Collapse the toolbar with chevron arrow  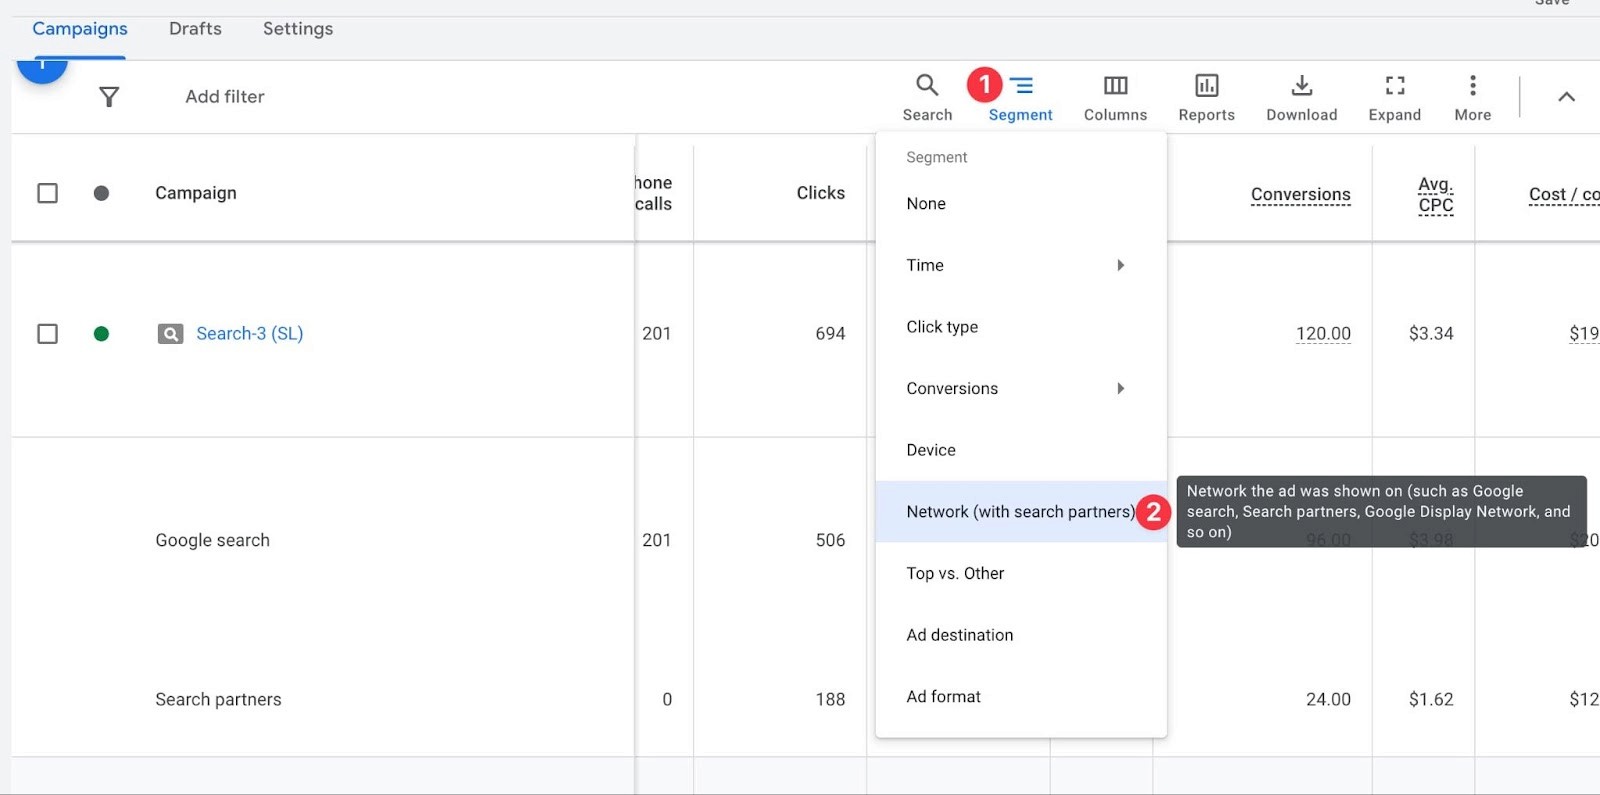pos(1566,97)
